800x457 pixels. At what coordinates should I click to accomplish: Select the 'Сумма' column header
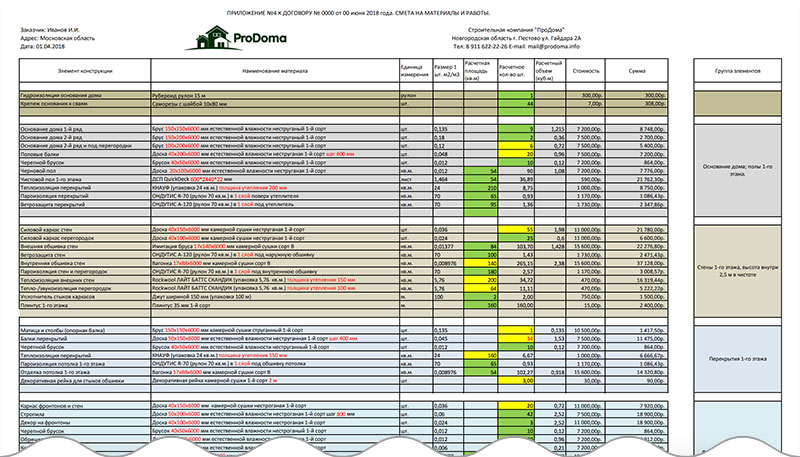click(637, 71)
